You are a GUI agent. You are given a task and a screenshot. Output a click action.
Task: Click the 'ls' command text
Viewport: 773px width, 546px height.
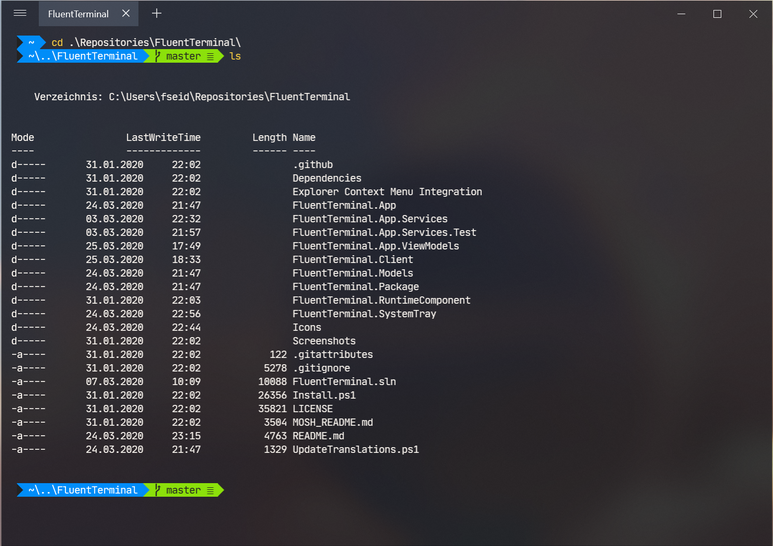click(x=235, y=56)
